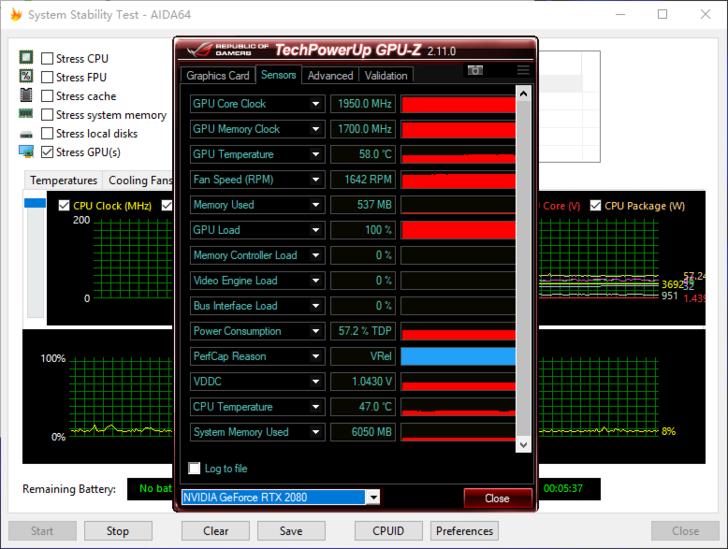Click the AIDA64 flame title bar icon
728x549 pixels.
click(x=16, y=14)
